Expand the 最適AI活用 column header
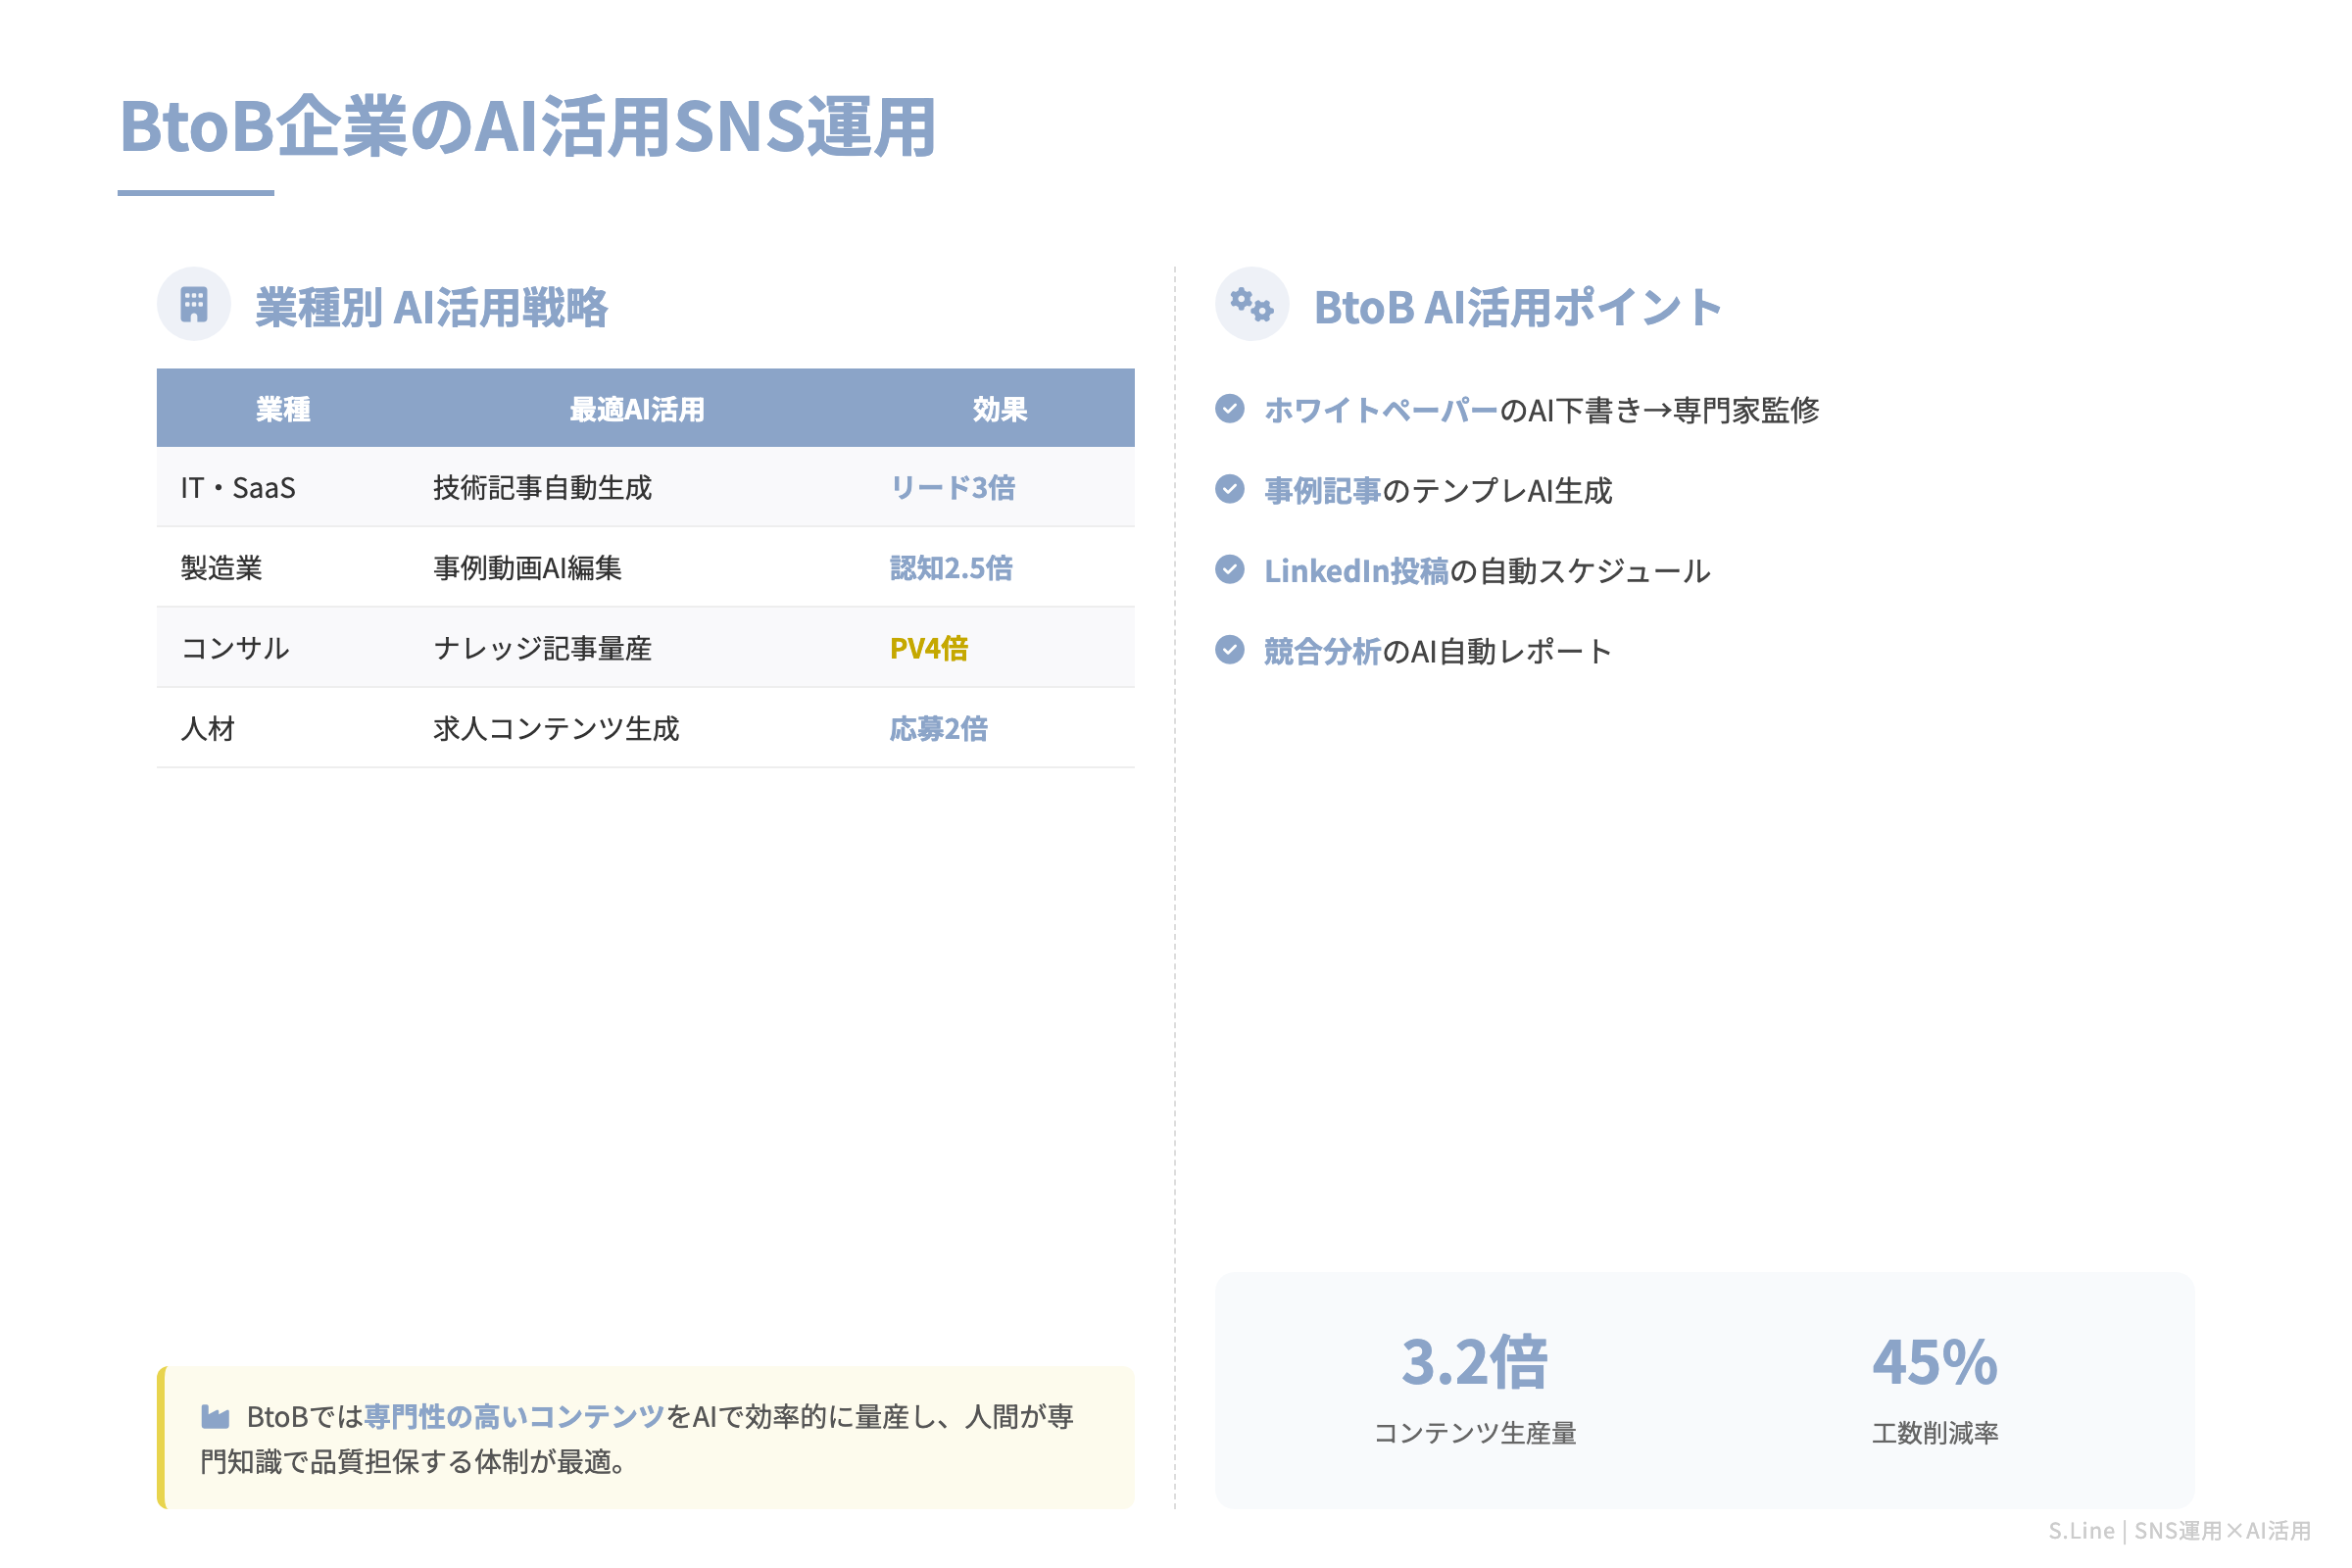 click(x=635, y=407)
